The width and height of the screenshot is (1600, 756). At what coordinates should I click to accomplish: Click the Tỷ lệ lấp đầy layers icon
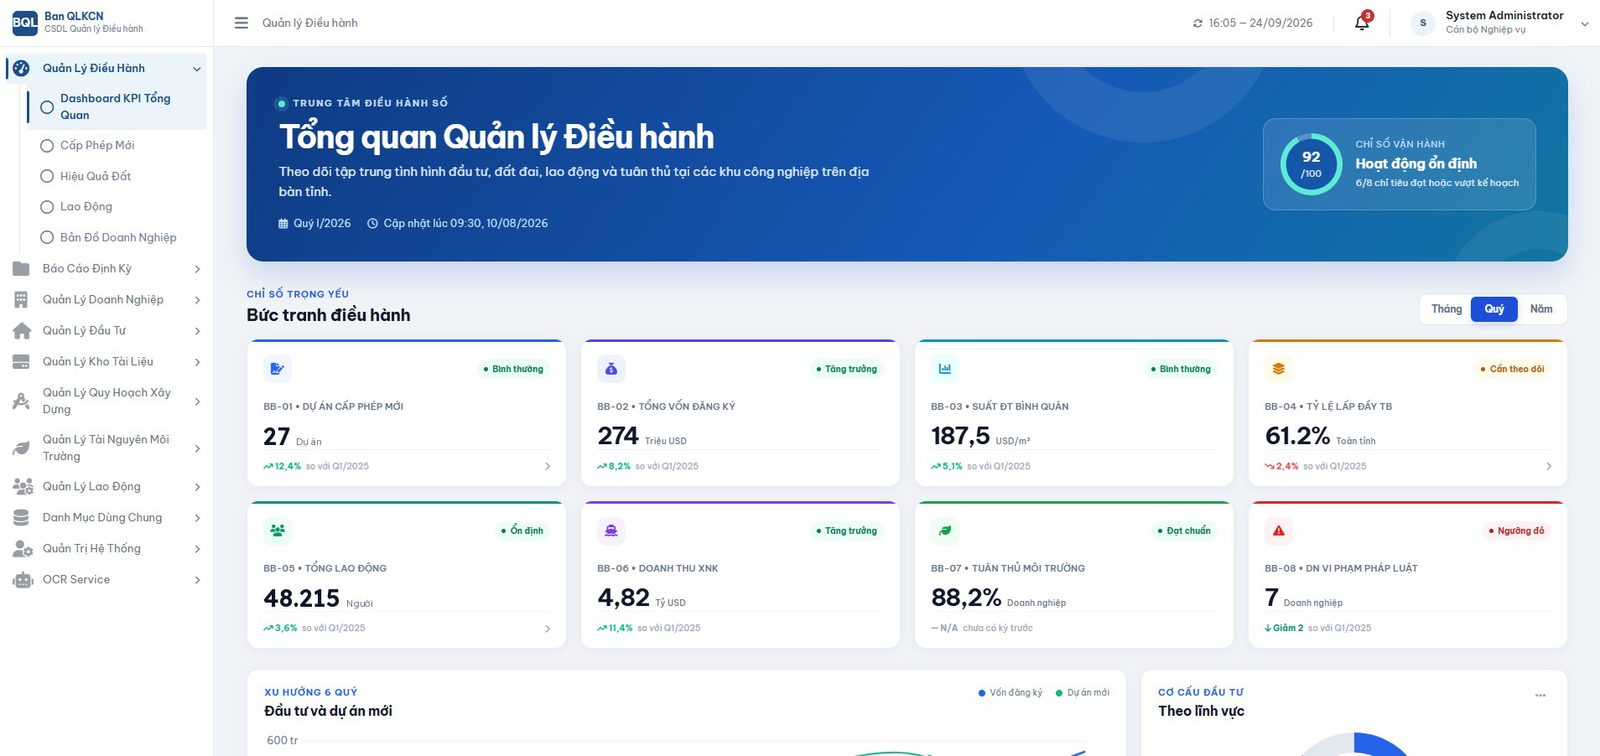[x=1278, y=368]
